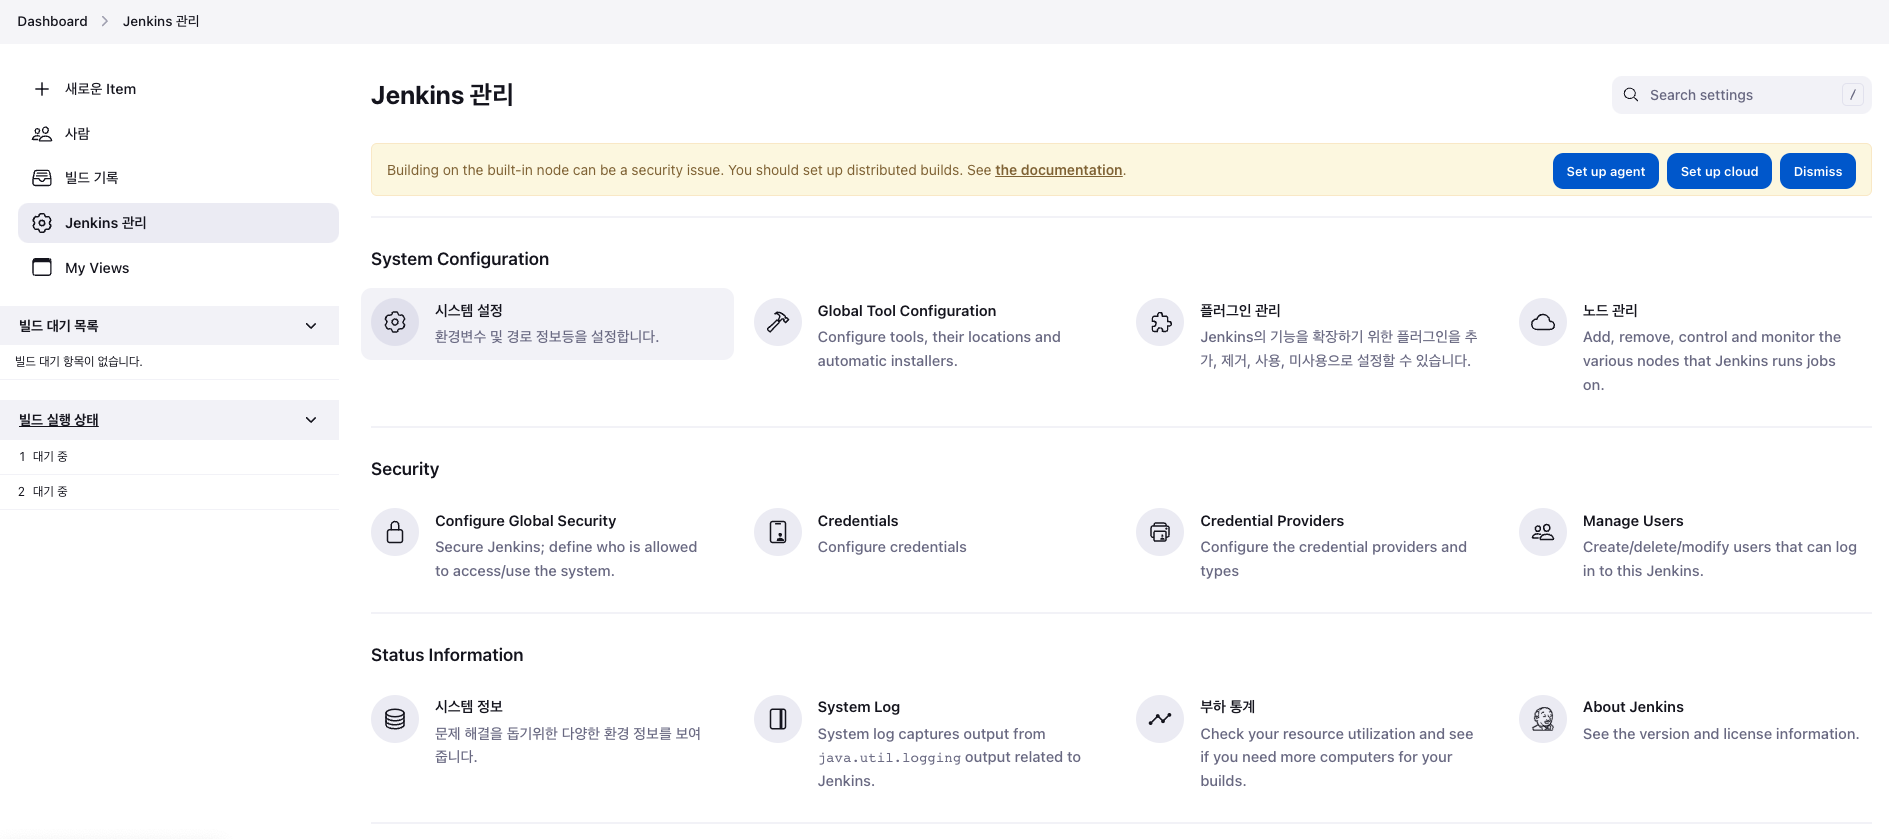Click the Jenkins 관리 page title
The image size is (1889, 839).
pyautogui.click(x=442, y=95)
